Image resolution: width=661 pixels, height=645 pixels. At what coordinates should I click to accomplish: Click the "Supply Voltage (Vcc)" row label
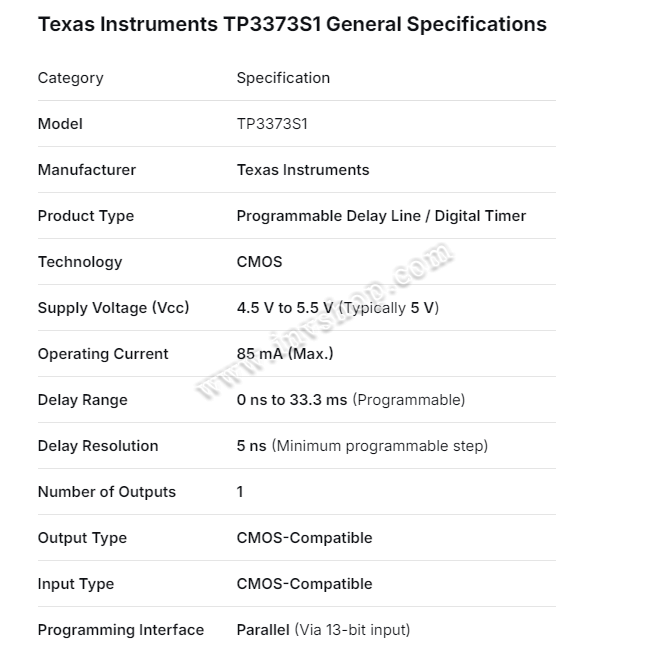pos(113,308)
